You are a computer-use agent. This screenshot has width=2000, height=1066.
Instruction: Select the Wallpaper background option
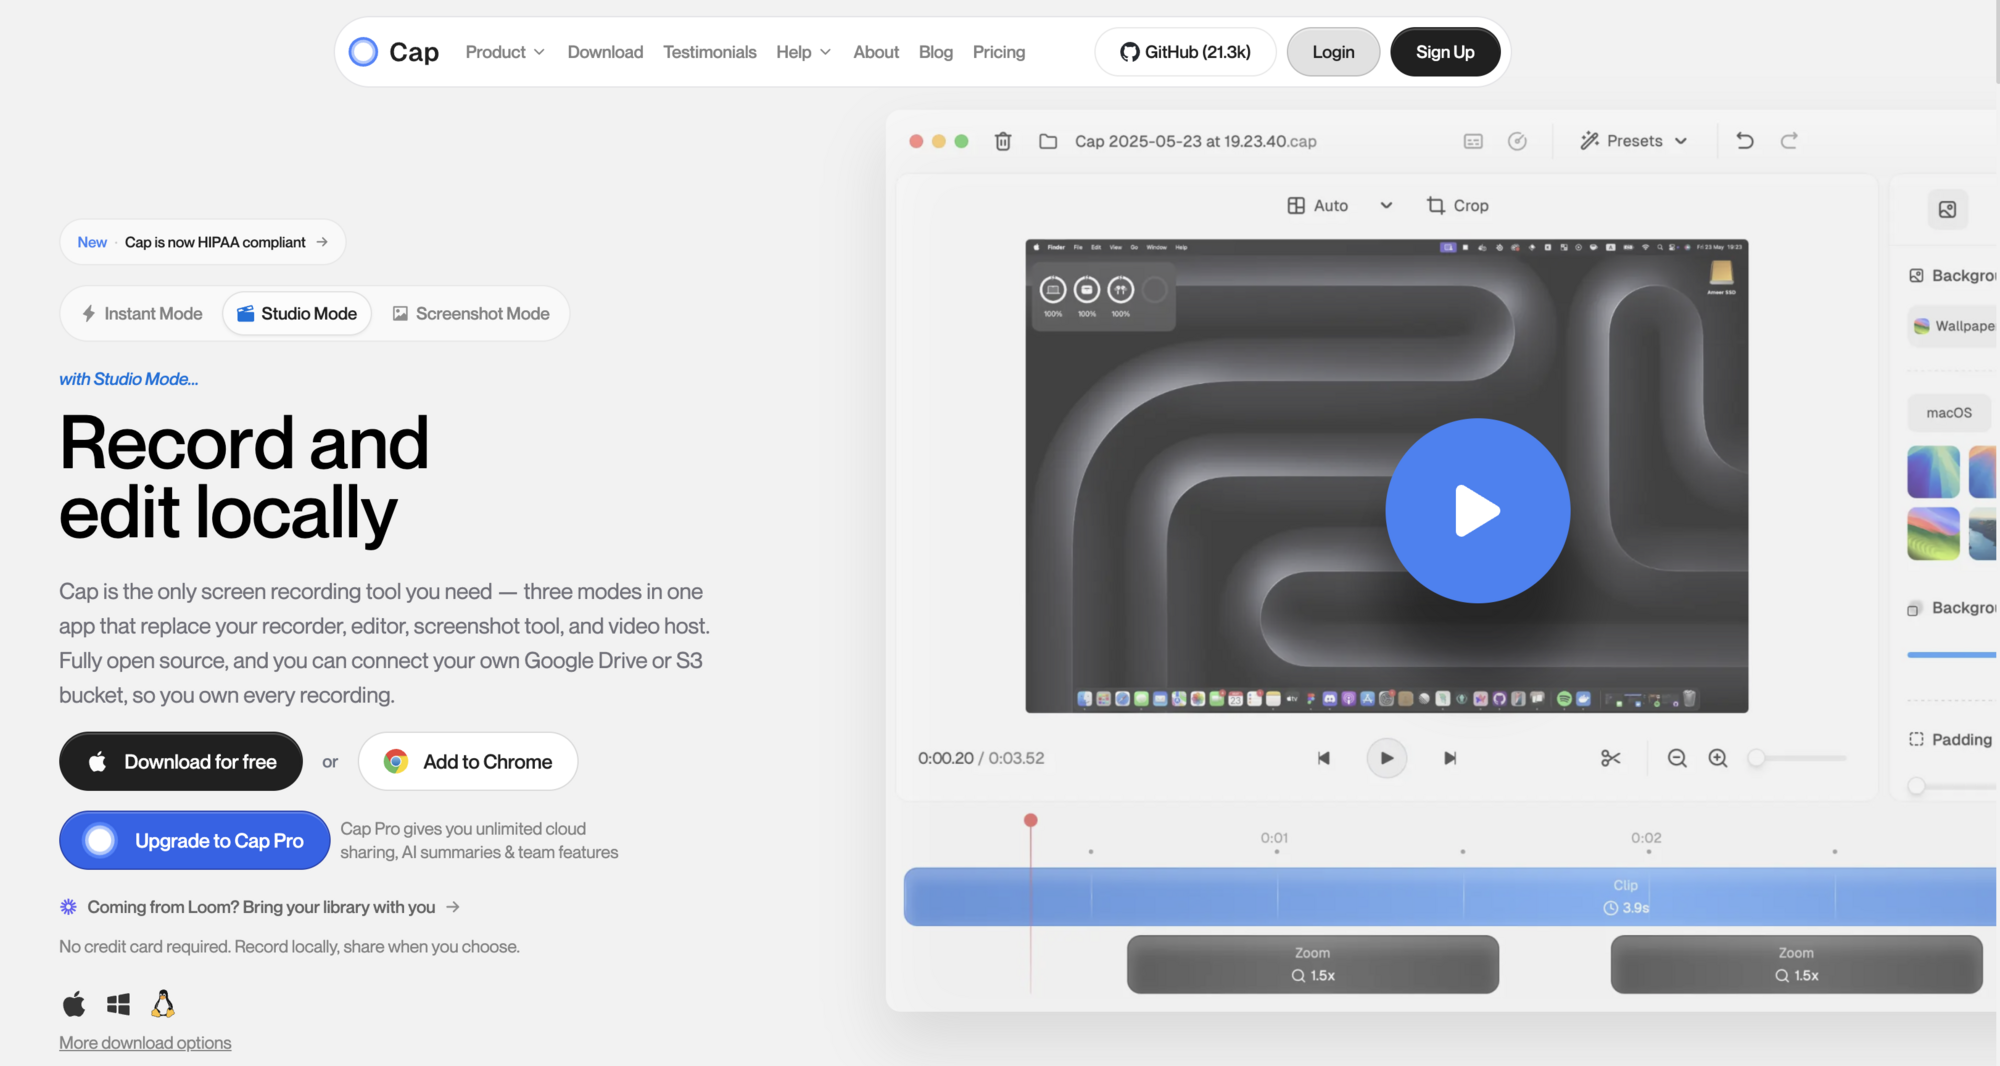[1953, 326]
